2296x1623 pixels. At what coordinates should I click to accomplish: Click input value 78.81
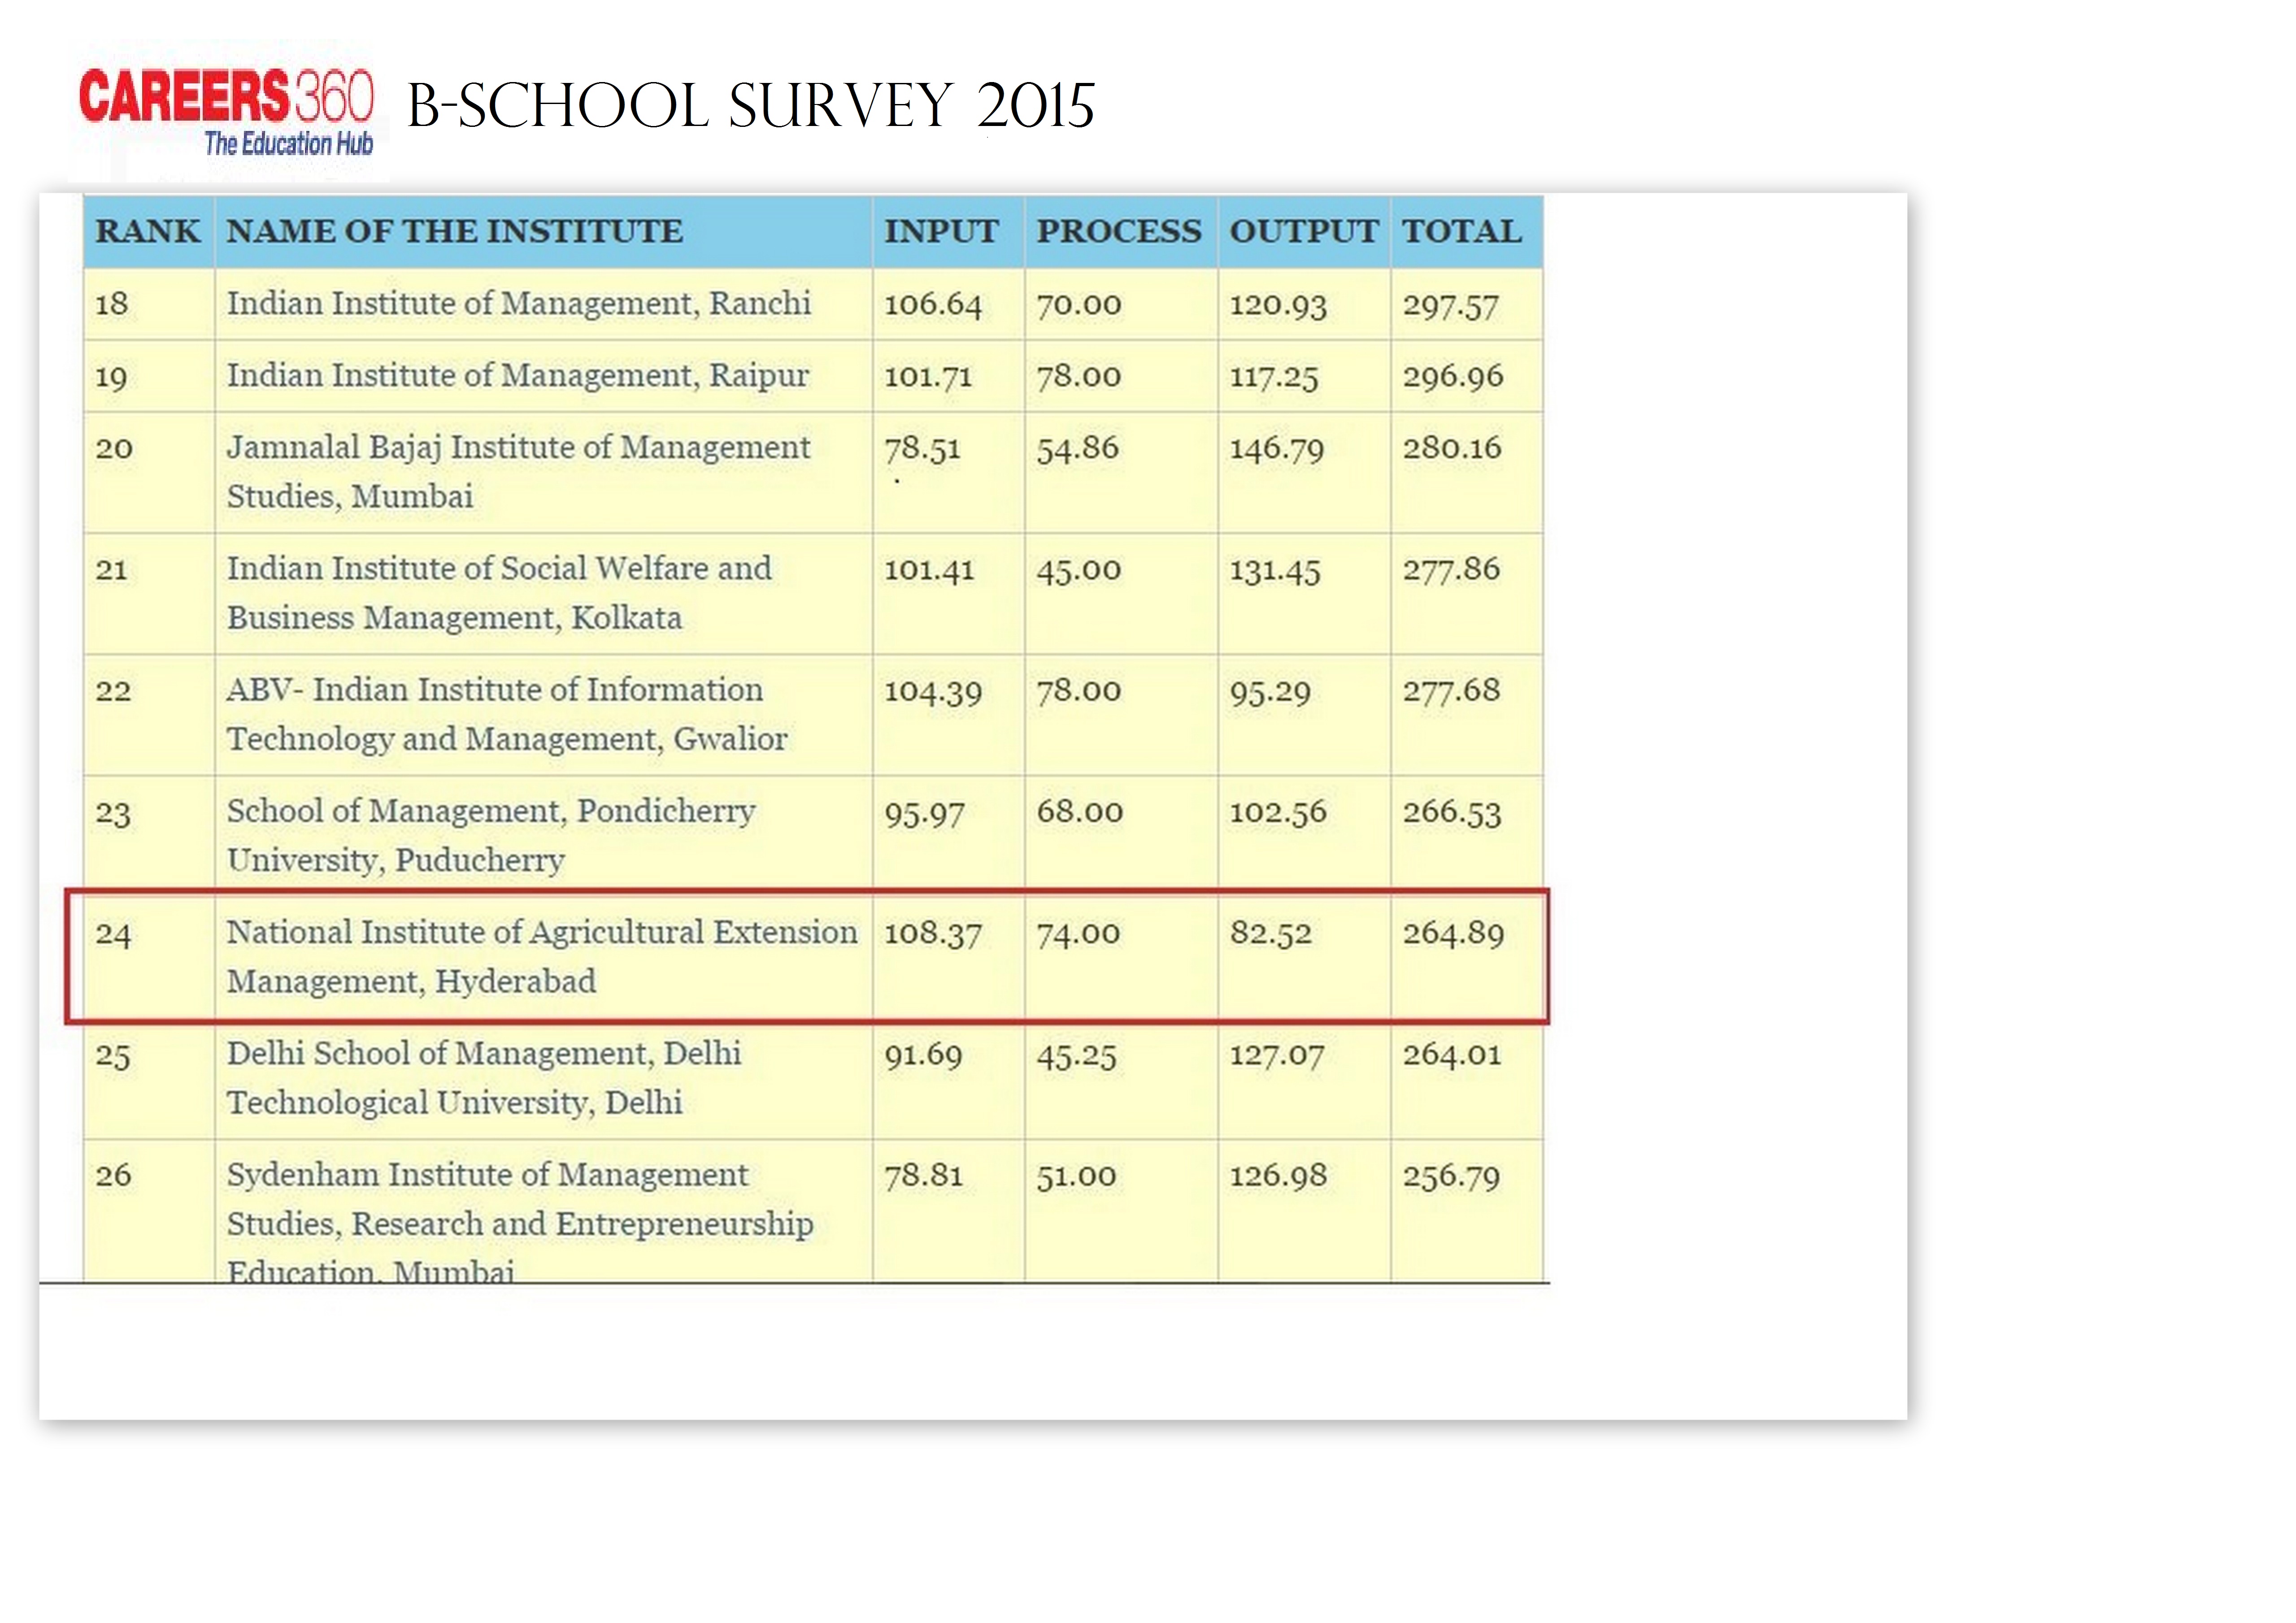(923, 1176)
